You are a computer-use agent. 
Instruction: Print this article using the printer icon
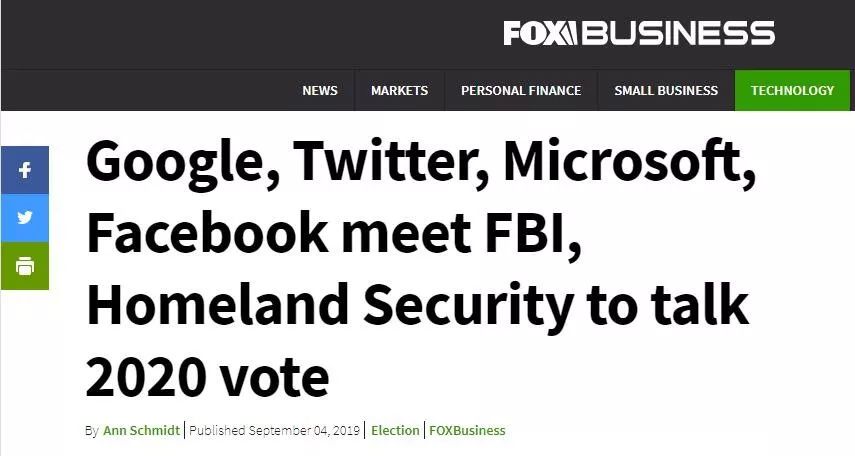[x=24, y=266]
